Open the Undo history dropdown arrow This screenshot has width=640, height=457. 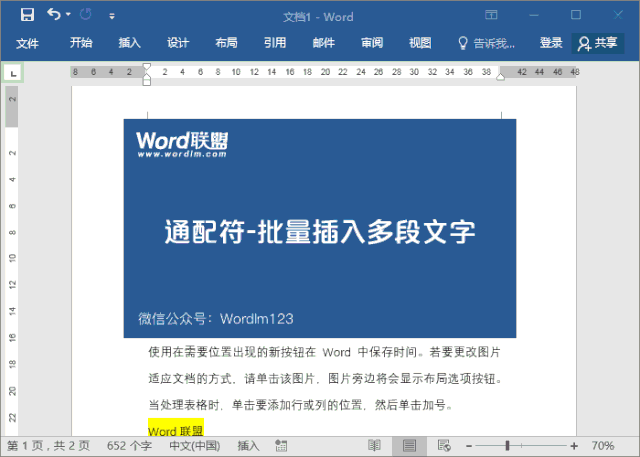tap(68, 14)
